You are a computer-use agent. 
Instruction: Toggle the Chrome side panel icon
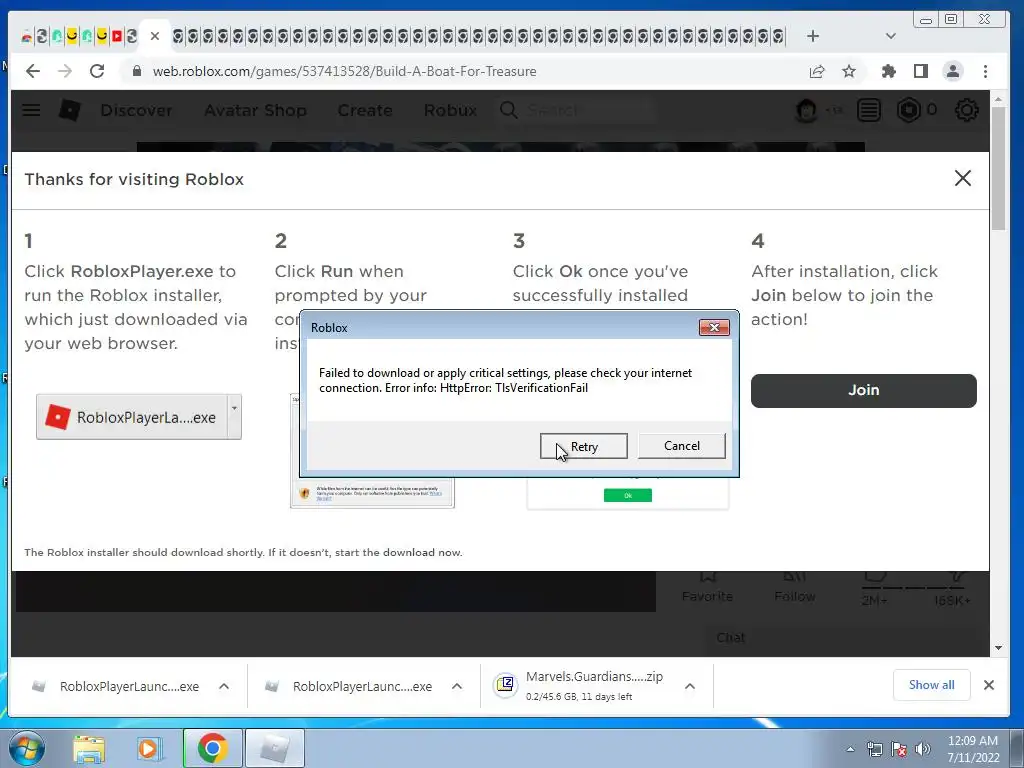pos(921,71)
